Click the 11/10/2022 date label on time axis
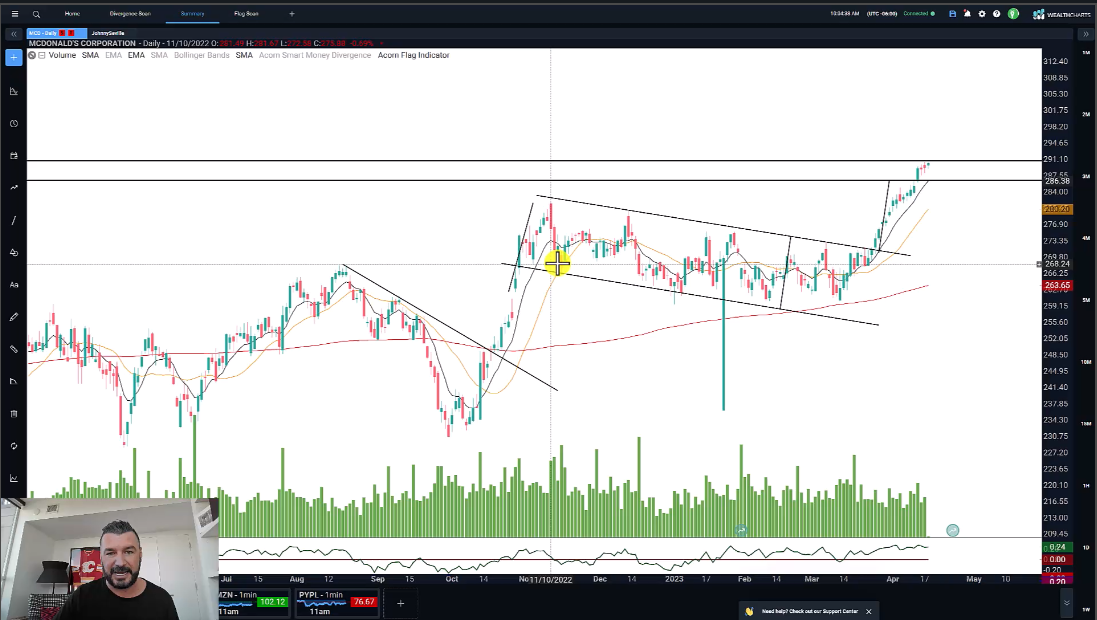 tap(551, 579)
